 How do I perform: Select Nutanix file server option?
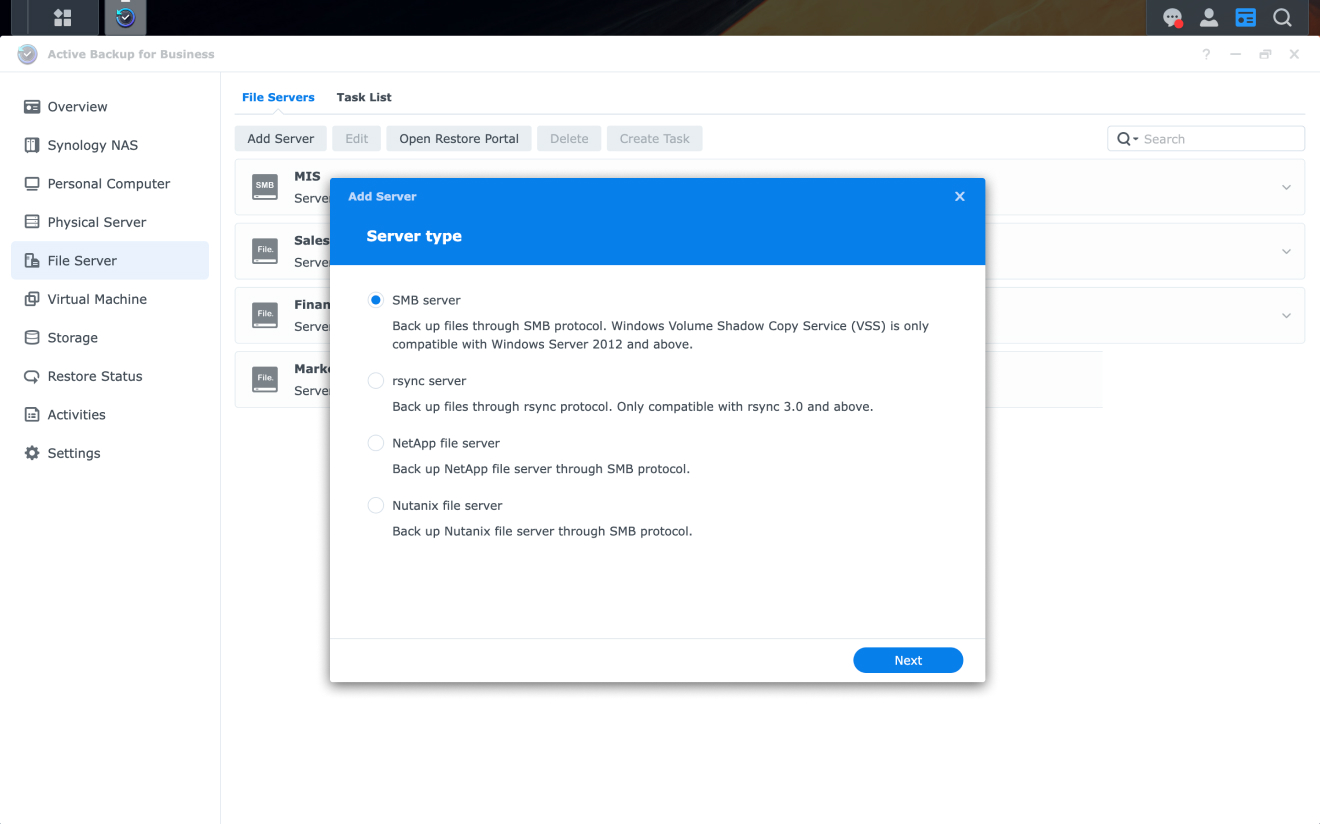coord(375,505)
